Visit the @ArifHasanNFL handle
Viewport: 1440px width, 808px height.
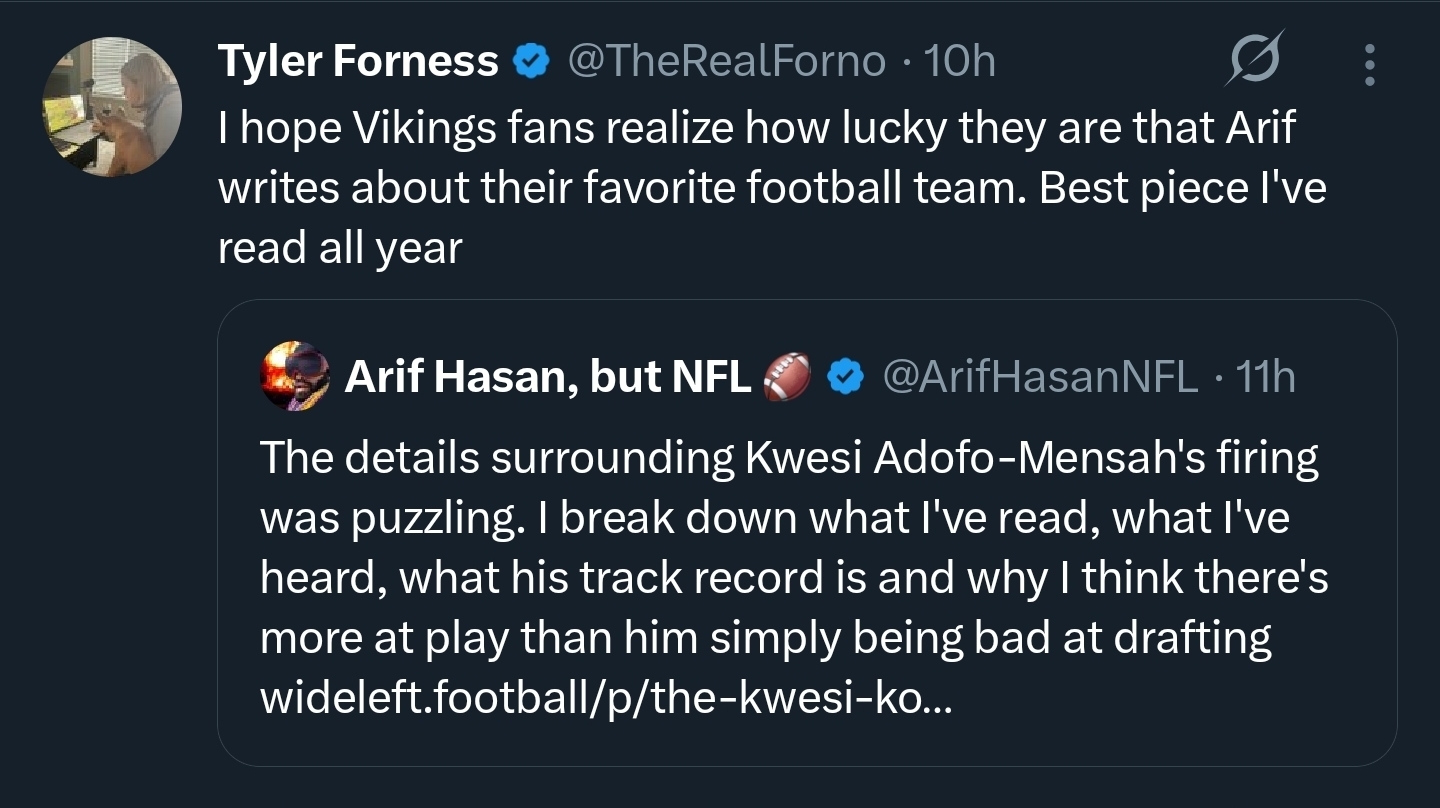[x=1039, y=377]
